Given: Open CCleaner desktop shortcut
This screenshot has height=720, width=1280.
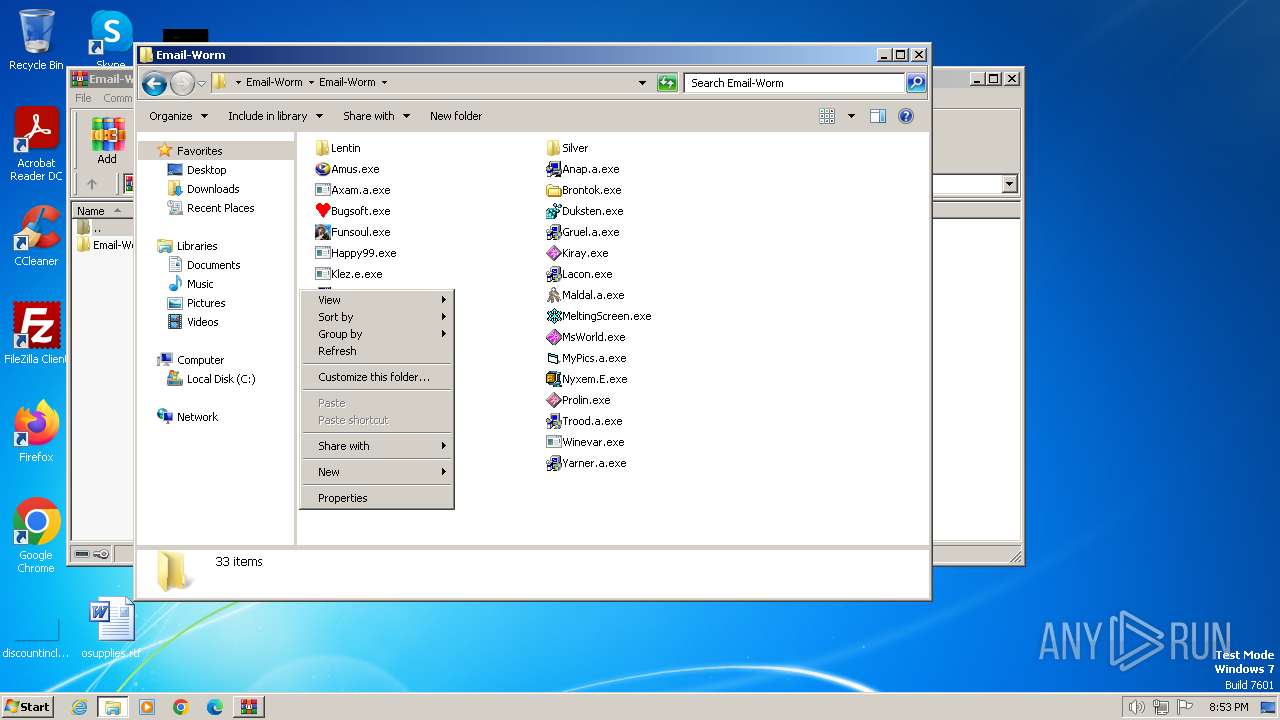Looking at the screenshot, I should pos(36,237).
